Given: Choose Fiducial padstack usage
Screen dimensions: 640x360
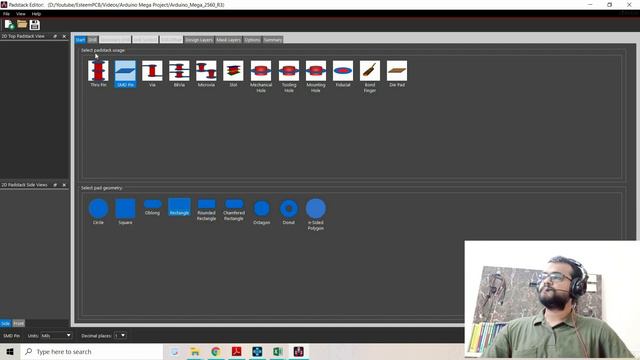Looking at the screenshot, I should [343, 73].
